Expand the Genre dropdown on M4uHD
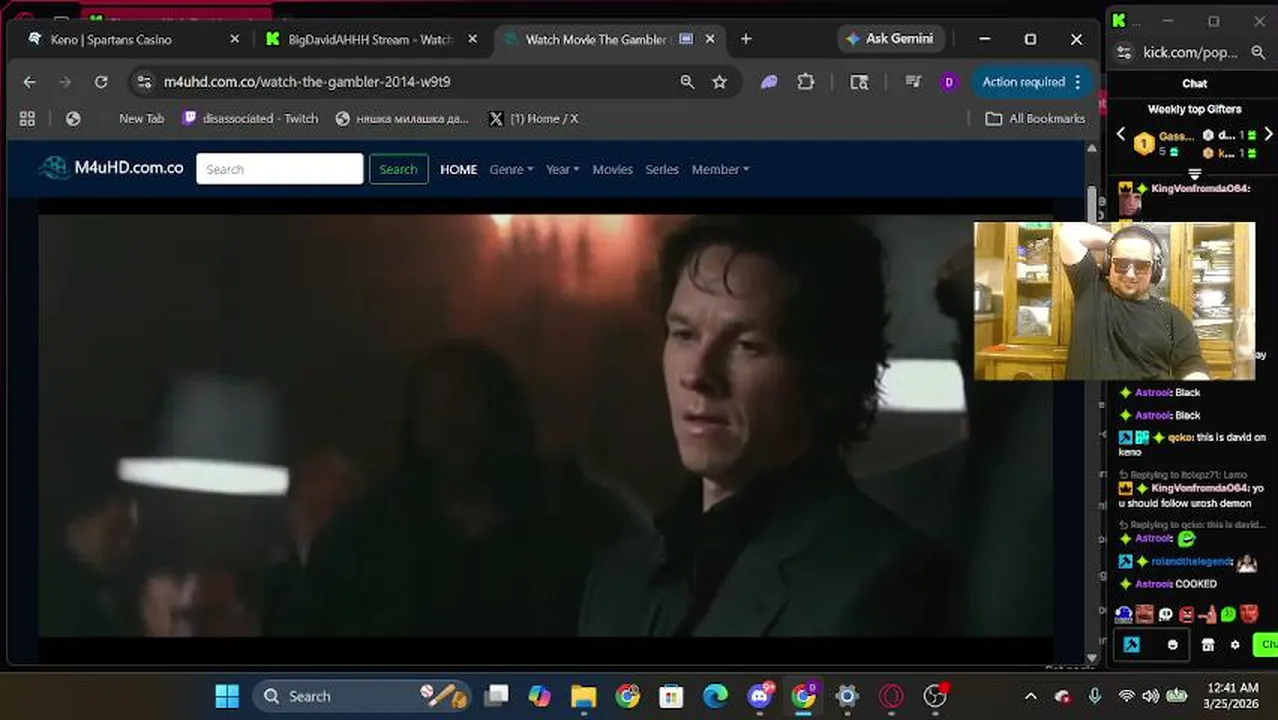 (x=511, y=169)
